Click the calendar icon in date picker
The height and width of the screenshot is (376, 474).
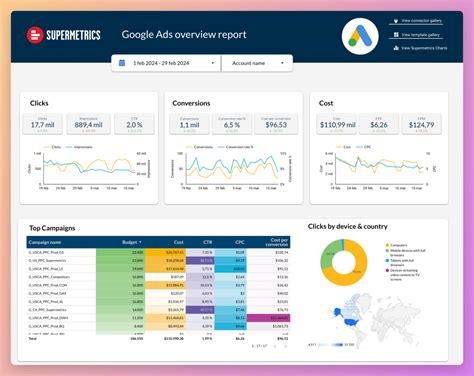coord(122,63)
